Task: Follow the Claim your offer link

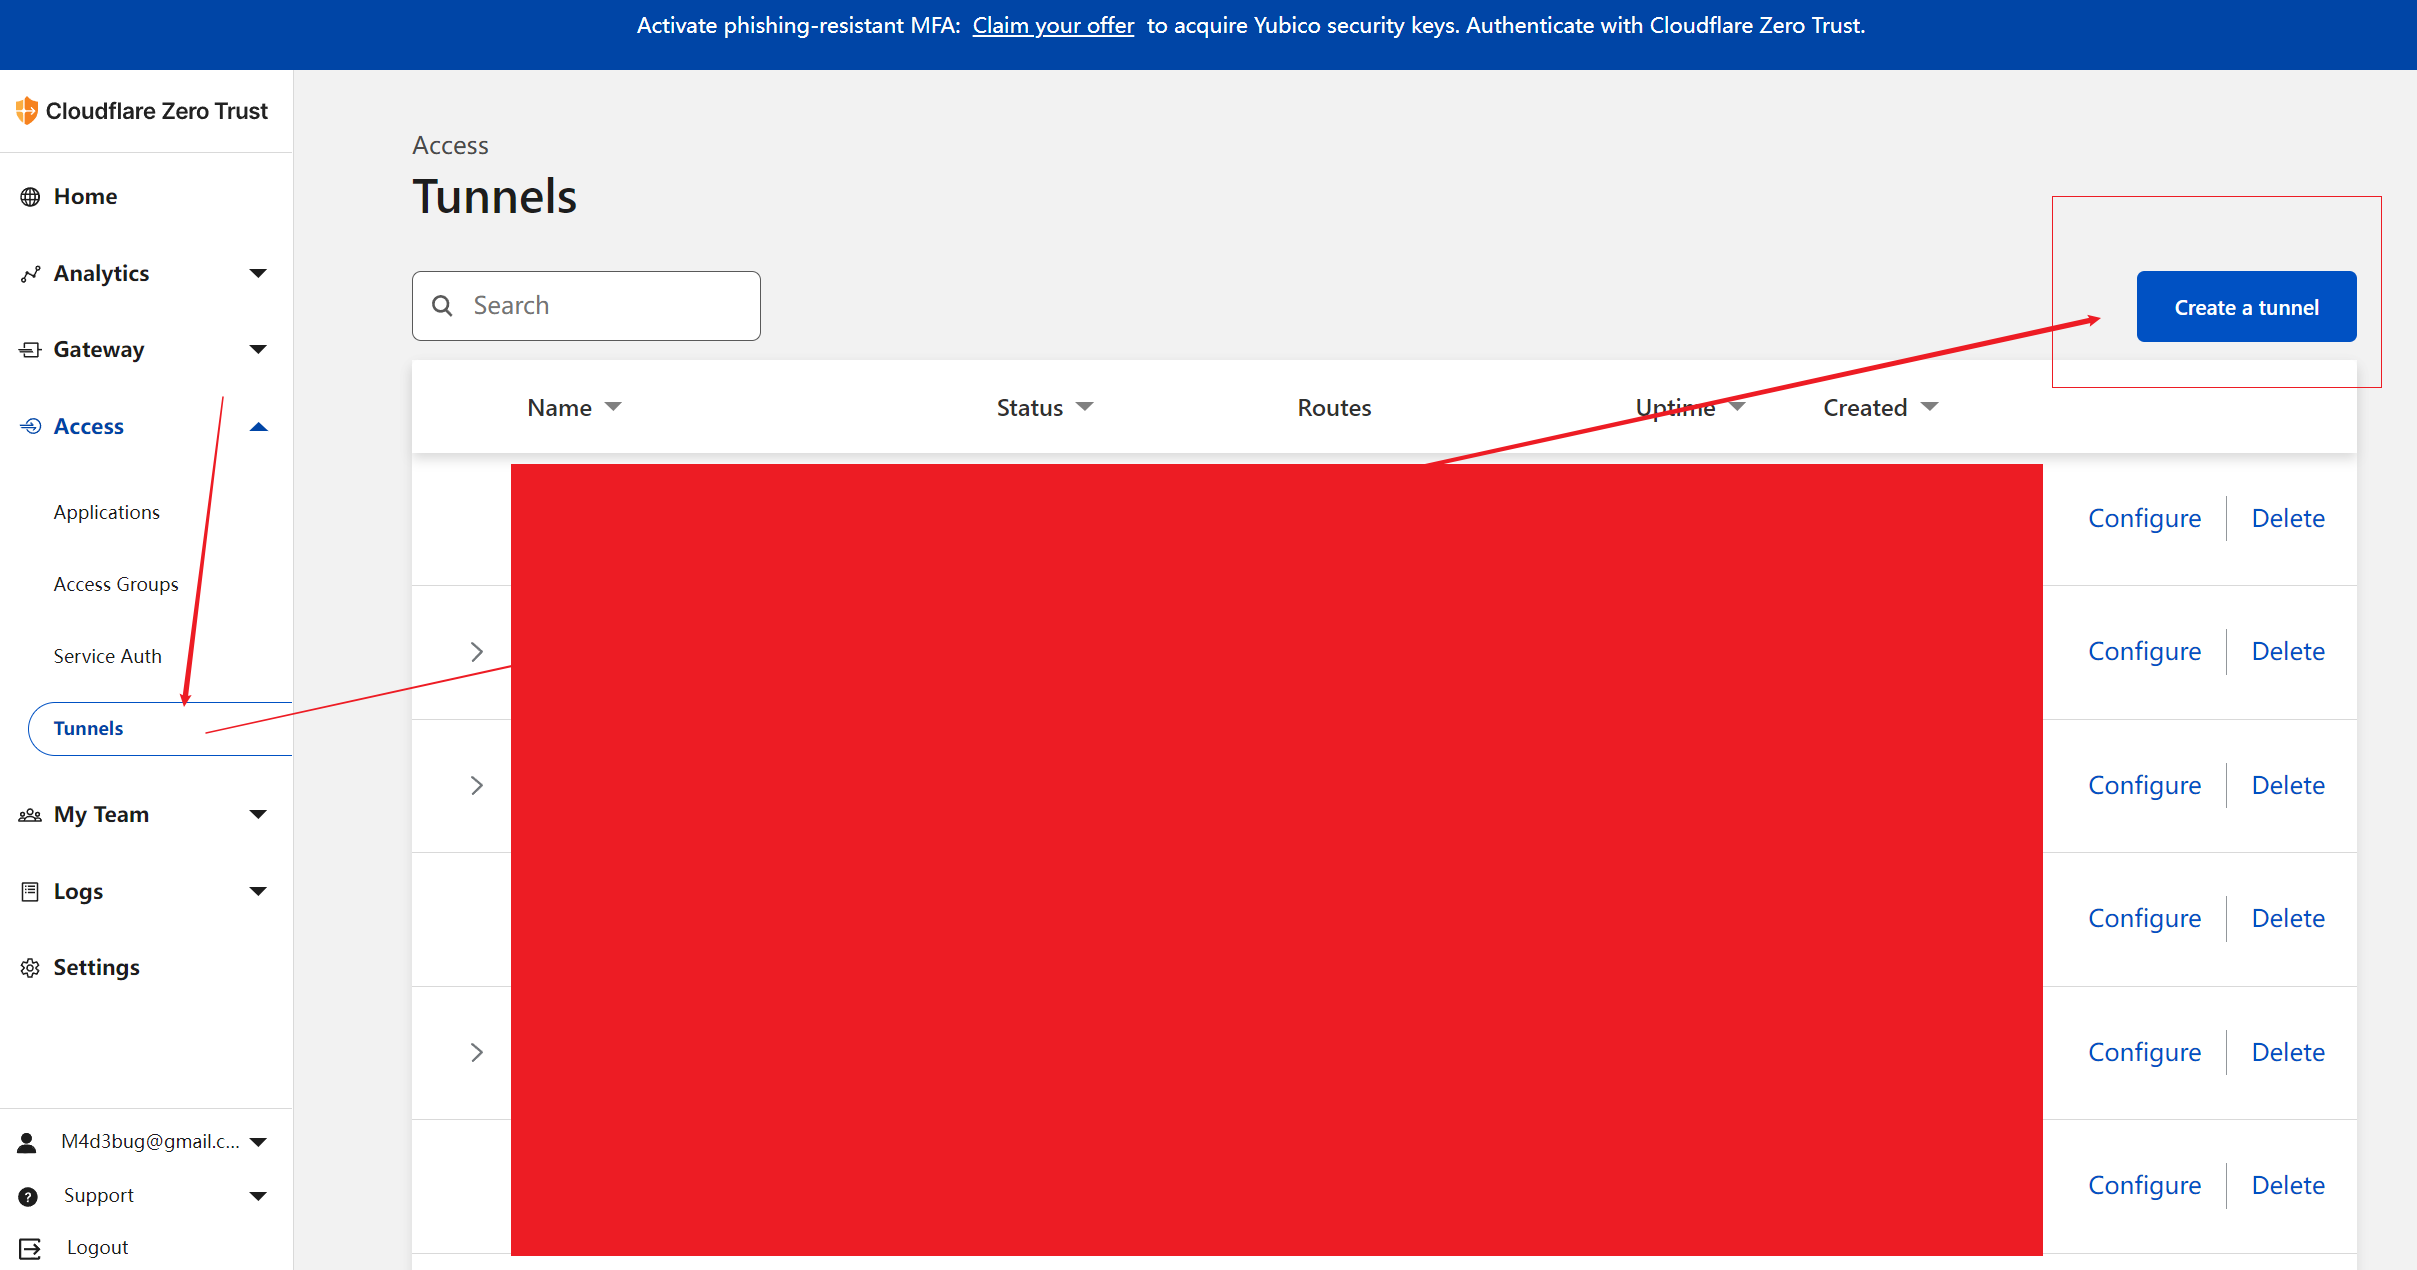Action: 1053,26
